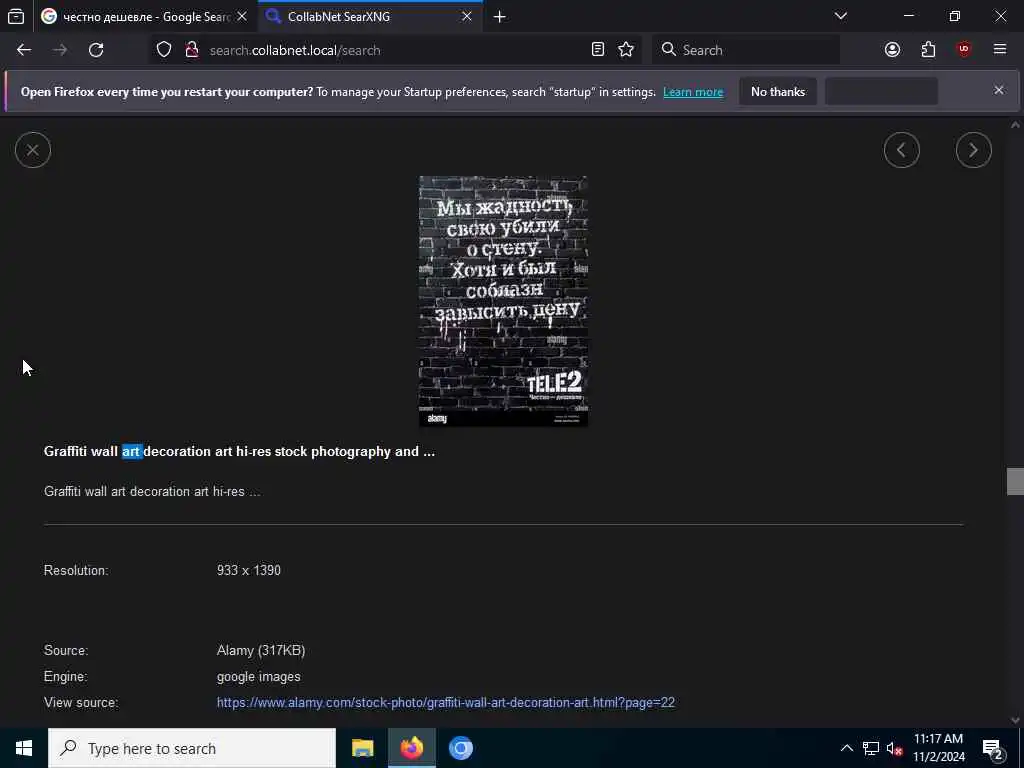Click the toolbar Search box

point(746,50)
